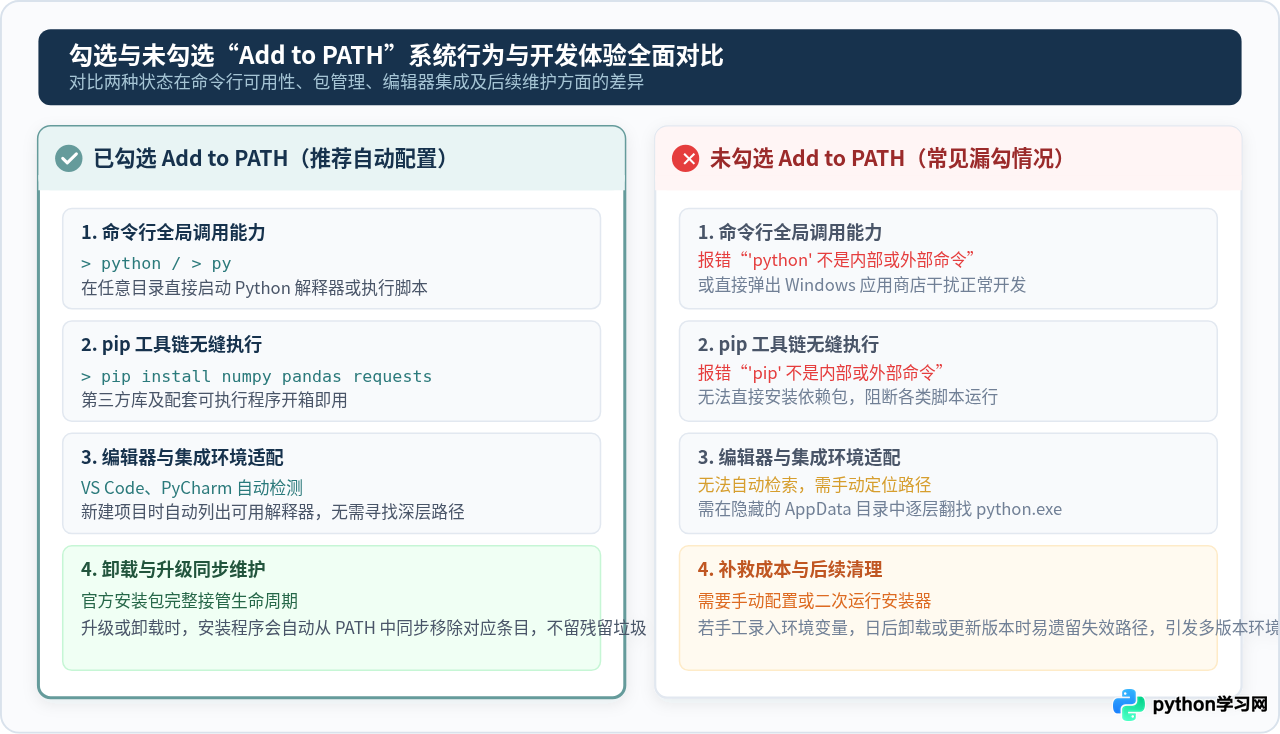Click the title 4. 卸载与升级同步维护
Image resolution: width=1280 pixels, height=734 pixels.
[x=173, y=569]
